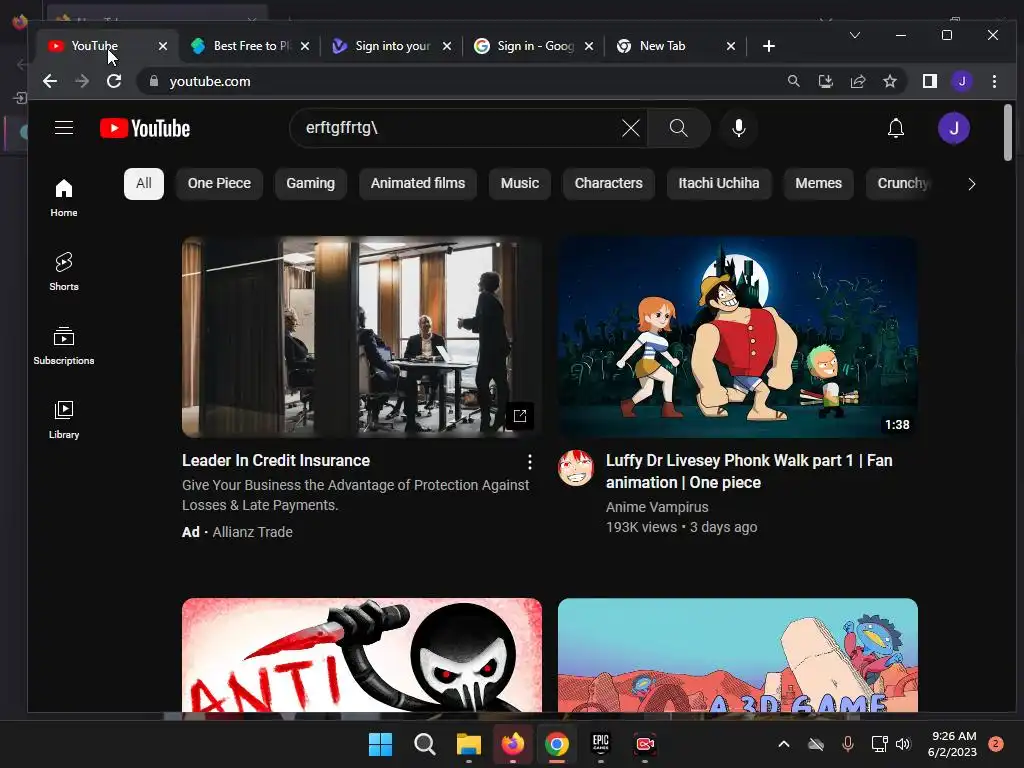
Task: Open the A 3D GAME video thumbnail
Action: click(x=737, y=655)
